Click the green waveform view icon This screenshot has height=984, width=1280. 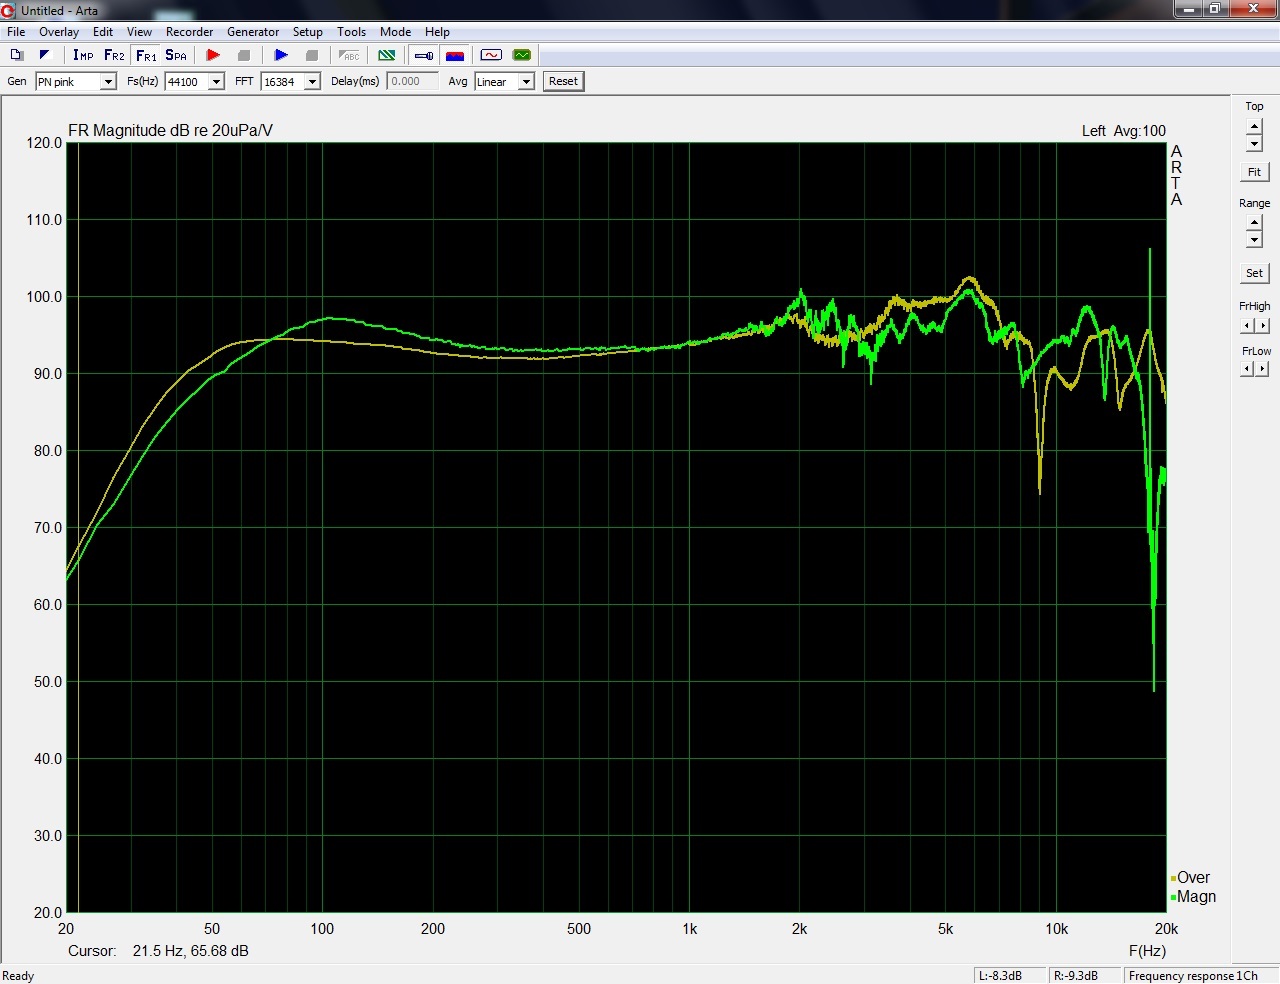(521, 55)
